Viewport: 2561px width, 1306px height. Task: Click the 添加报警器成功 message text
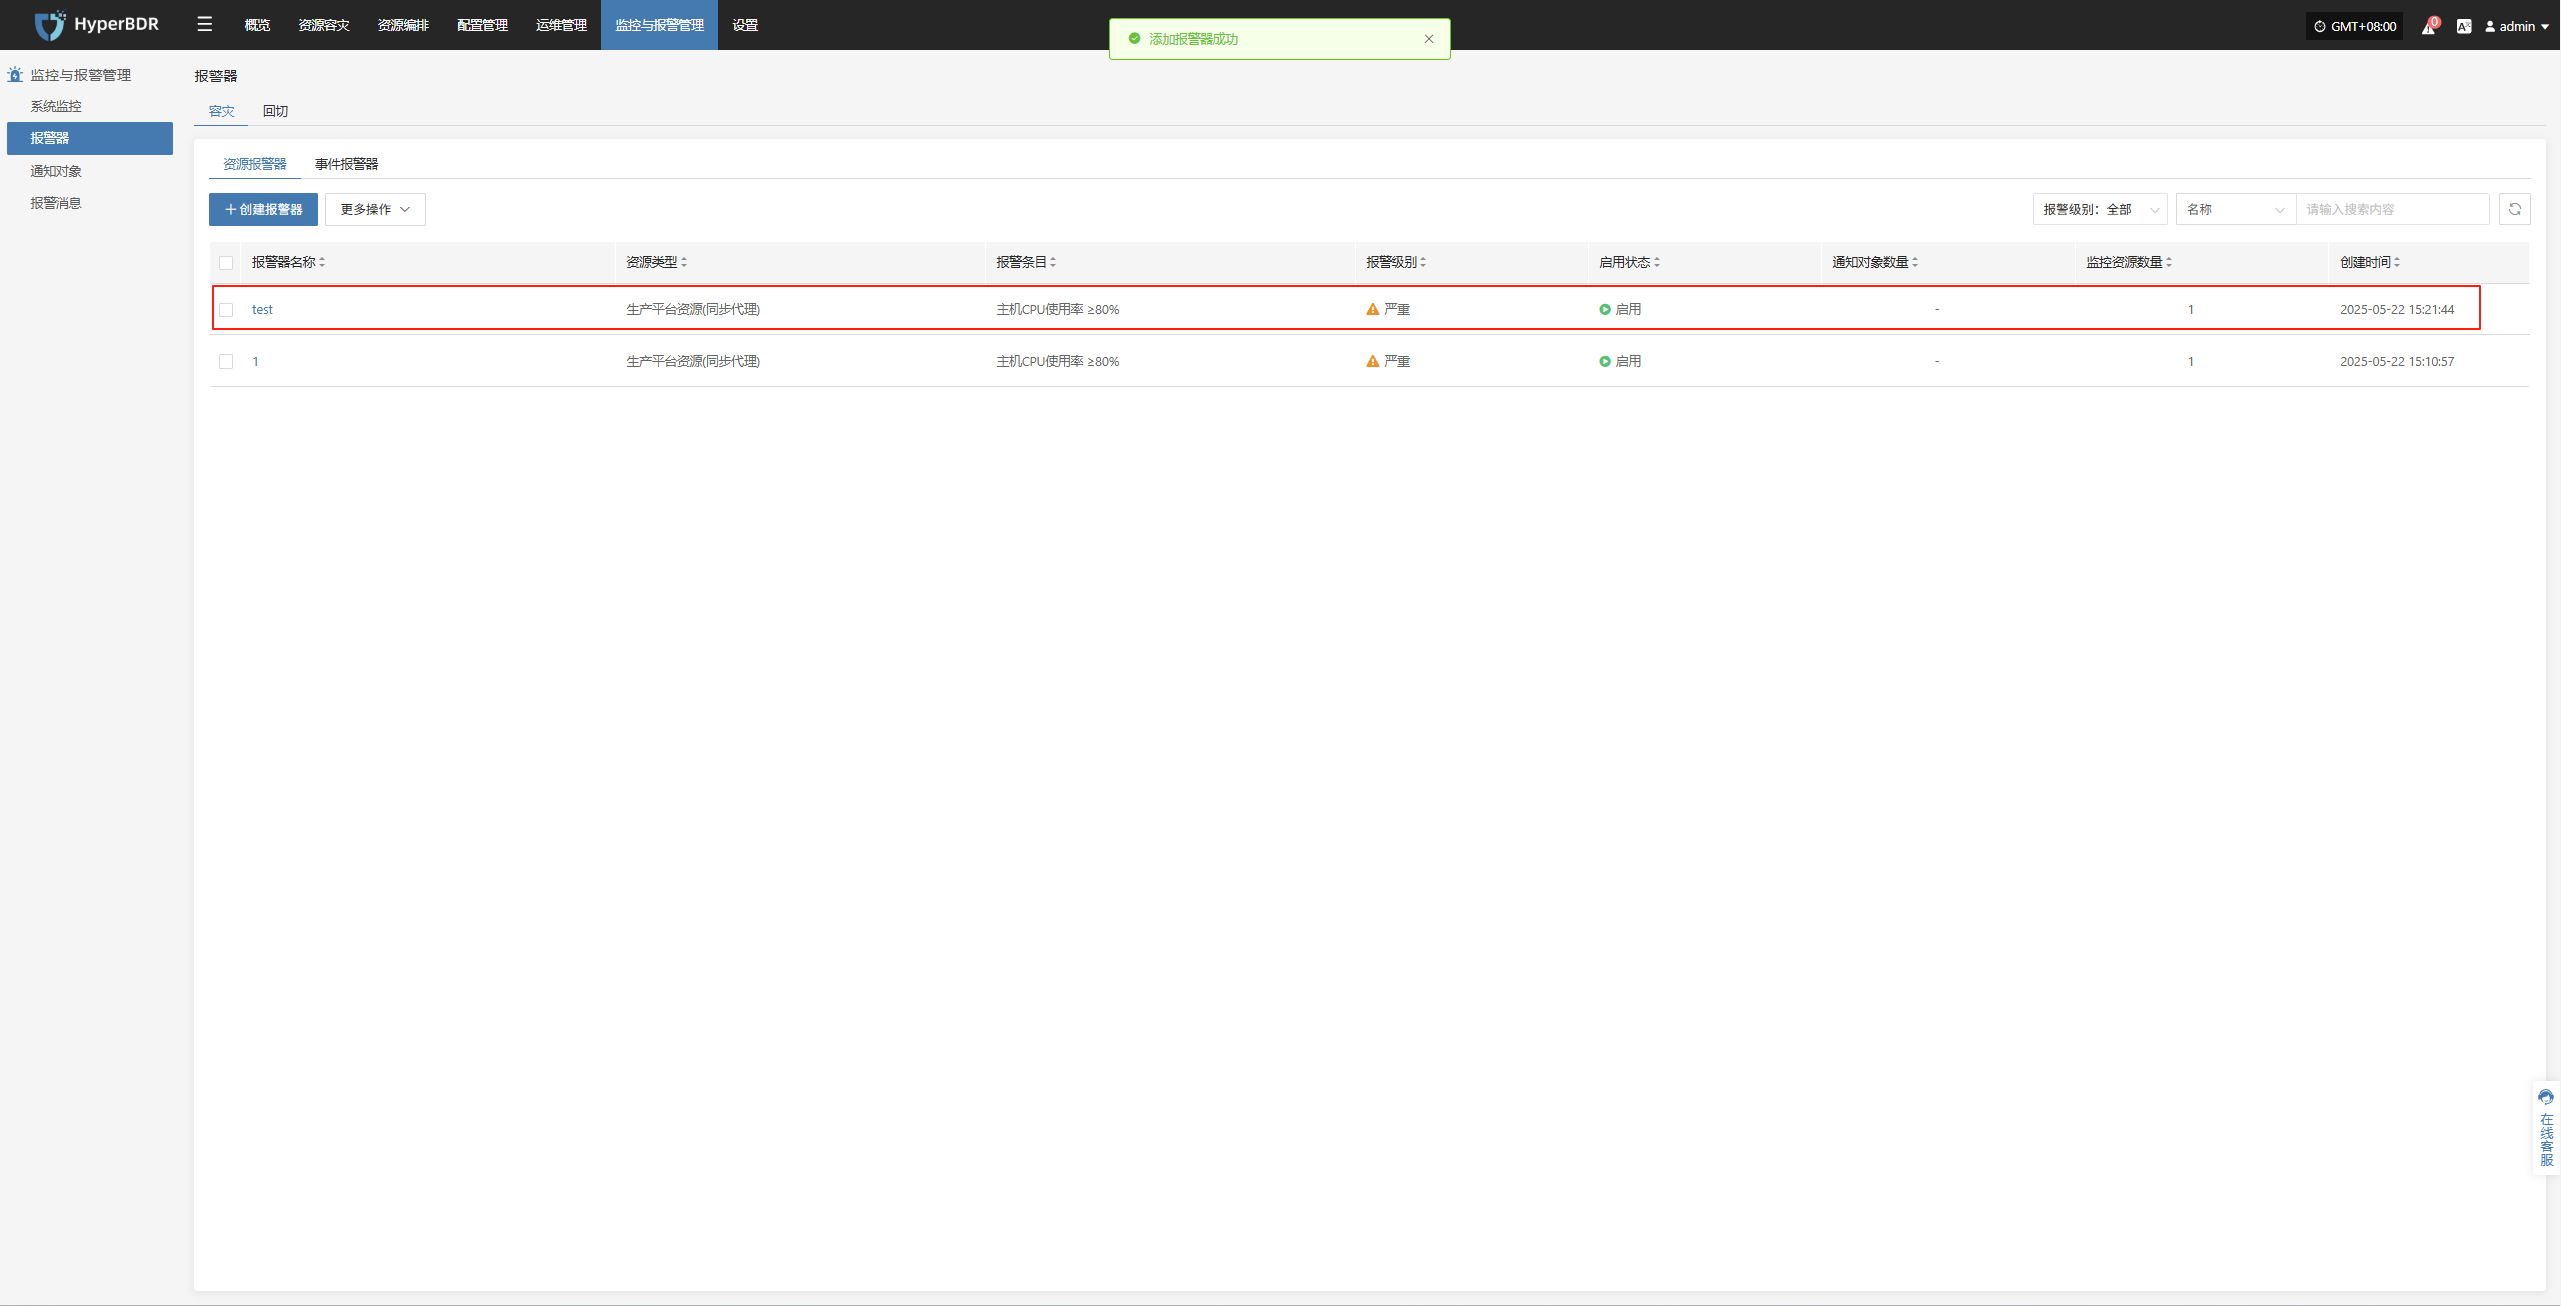coord(1193,39)
